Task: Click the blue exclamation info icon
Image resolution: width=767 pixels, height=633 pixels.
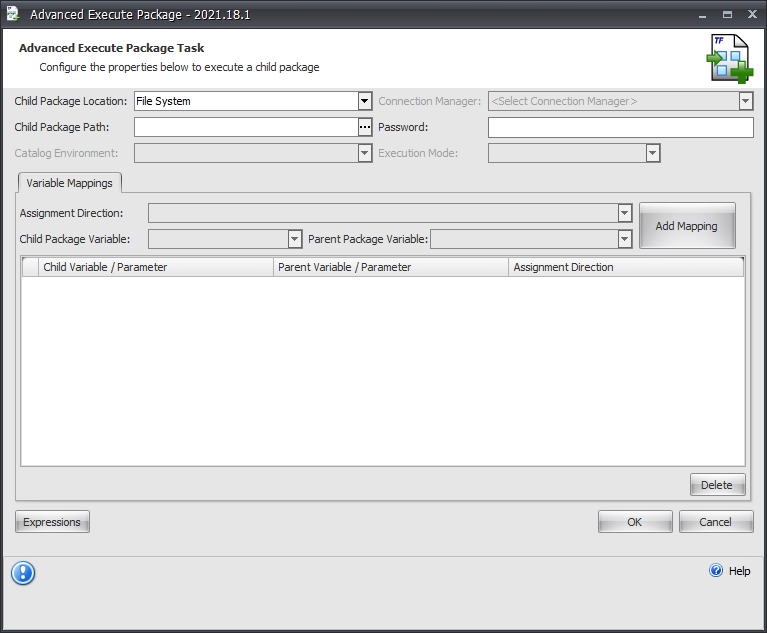Action: click(x=23, y=573)
